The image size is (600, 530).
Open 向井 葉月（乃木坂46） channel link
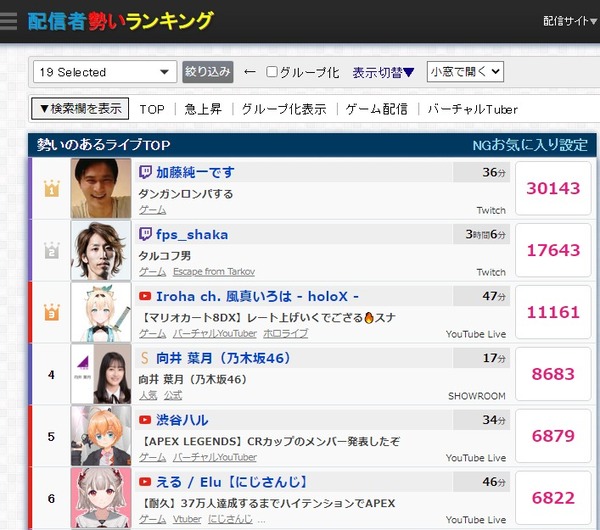pyautogui.click(x=223, y=358)
